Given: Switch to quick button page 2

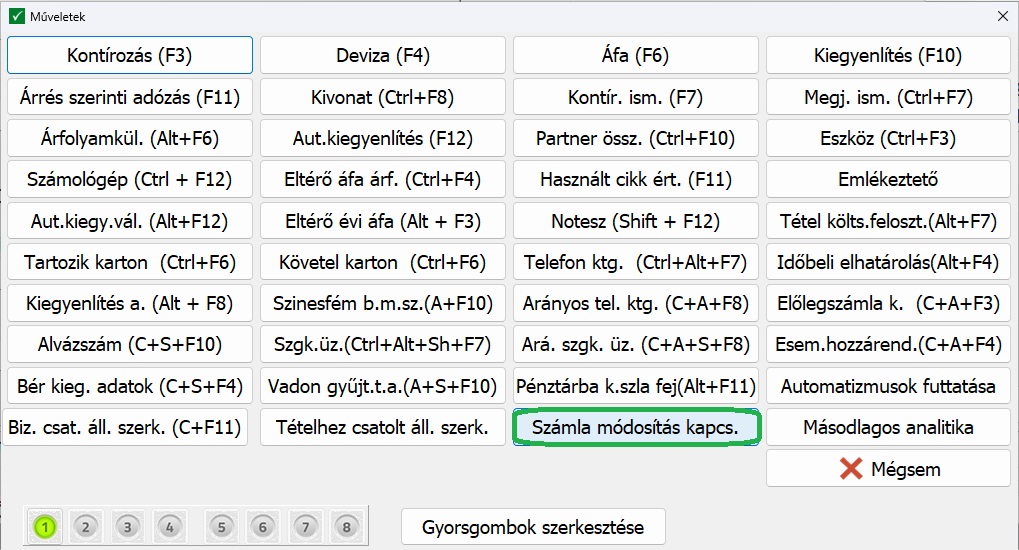Looking at the screenshot, I should click(x=86, y=526).
